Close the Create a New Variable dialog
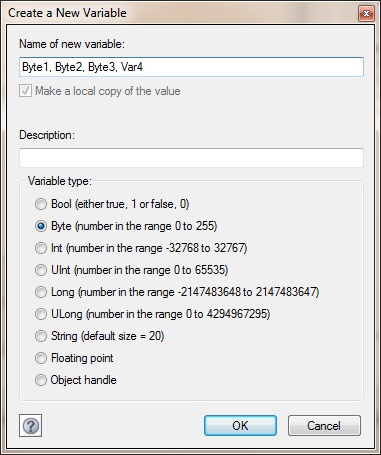Image resolution: width=381 pixels, height=455 pixels. pyautogui.click(x=366, y=14)
